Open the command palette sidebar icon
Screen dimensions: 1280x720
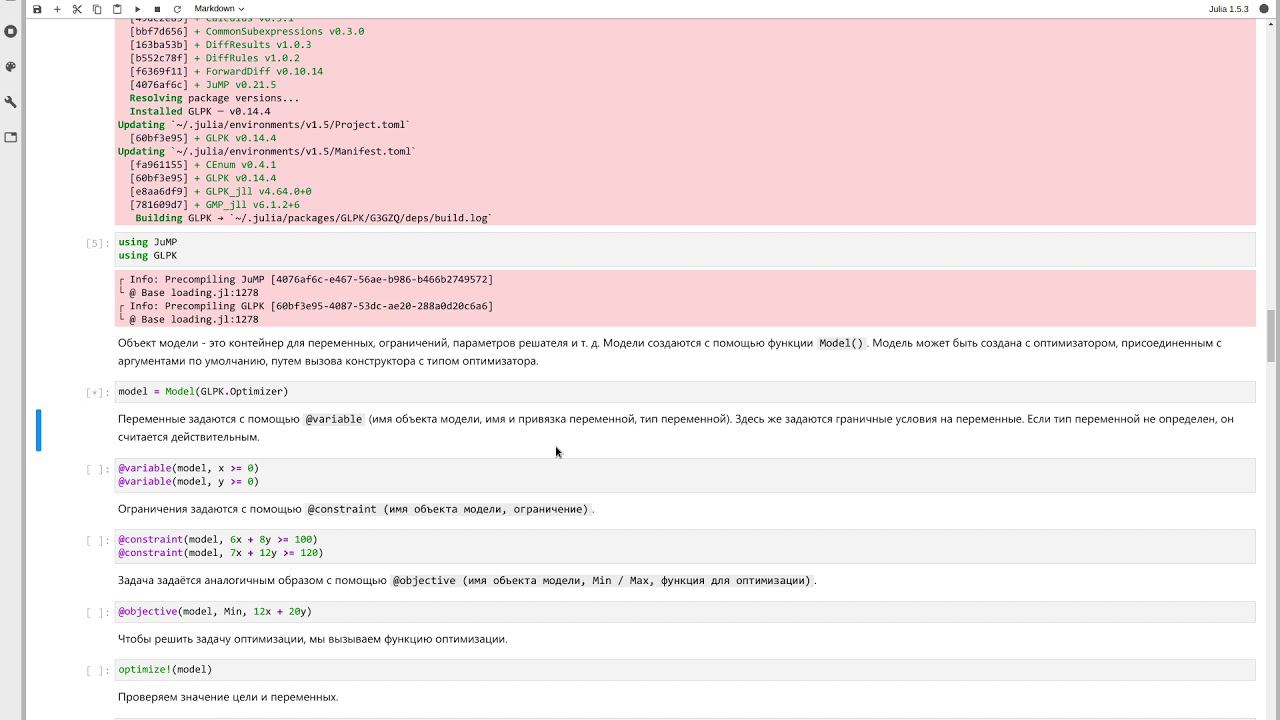pyautogui.click(x=11, y=67)
